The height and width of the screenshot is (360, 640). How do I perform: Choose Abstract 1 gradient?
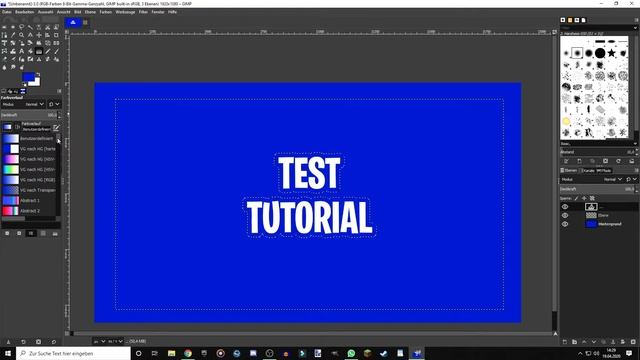click(x=29, y=200)
